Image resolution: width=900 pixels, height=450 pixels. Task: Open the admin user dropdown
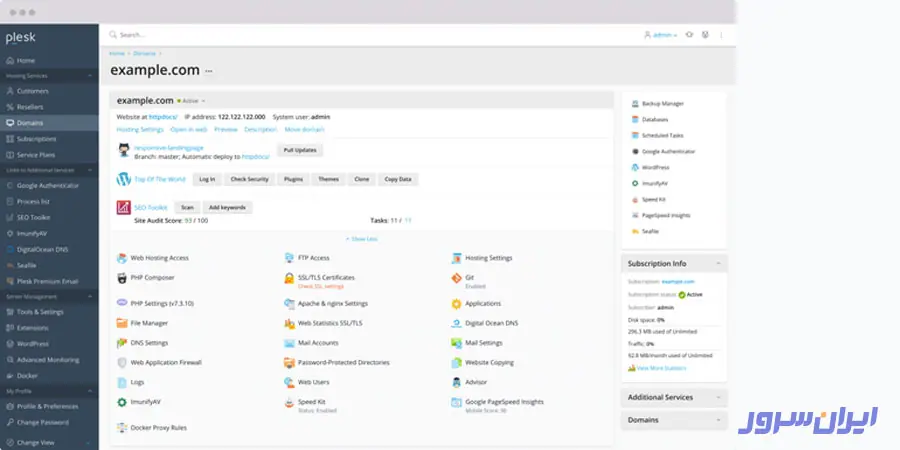[x=661, y=35]
